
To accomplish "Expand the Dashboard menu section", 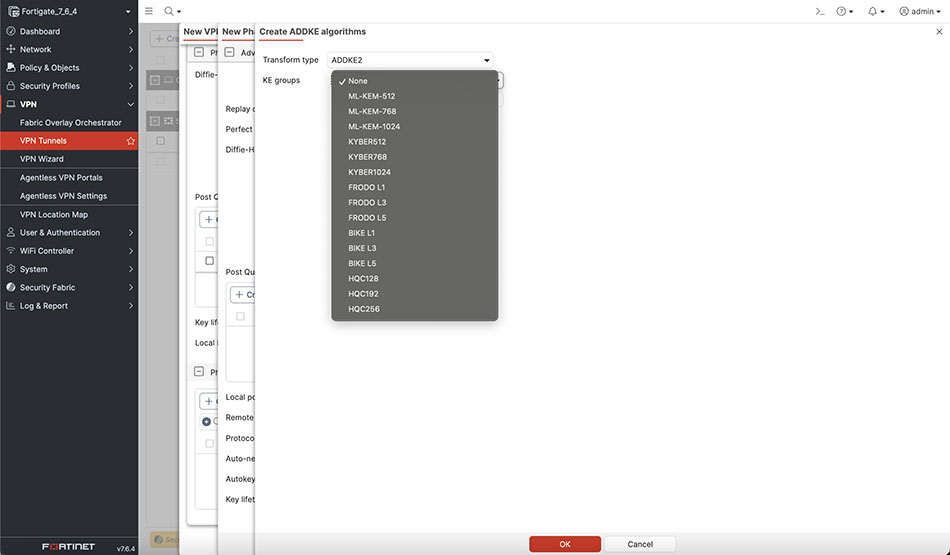I will tap(69, 31).
